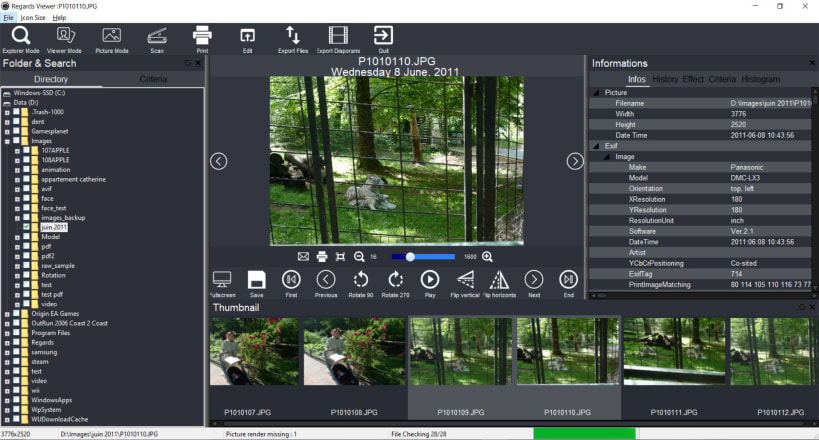Zoom out with the minus magnifier
Screen dimensions: 819x440
[x=359, y=257]
